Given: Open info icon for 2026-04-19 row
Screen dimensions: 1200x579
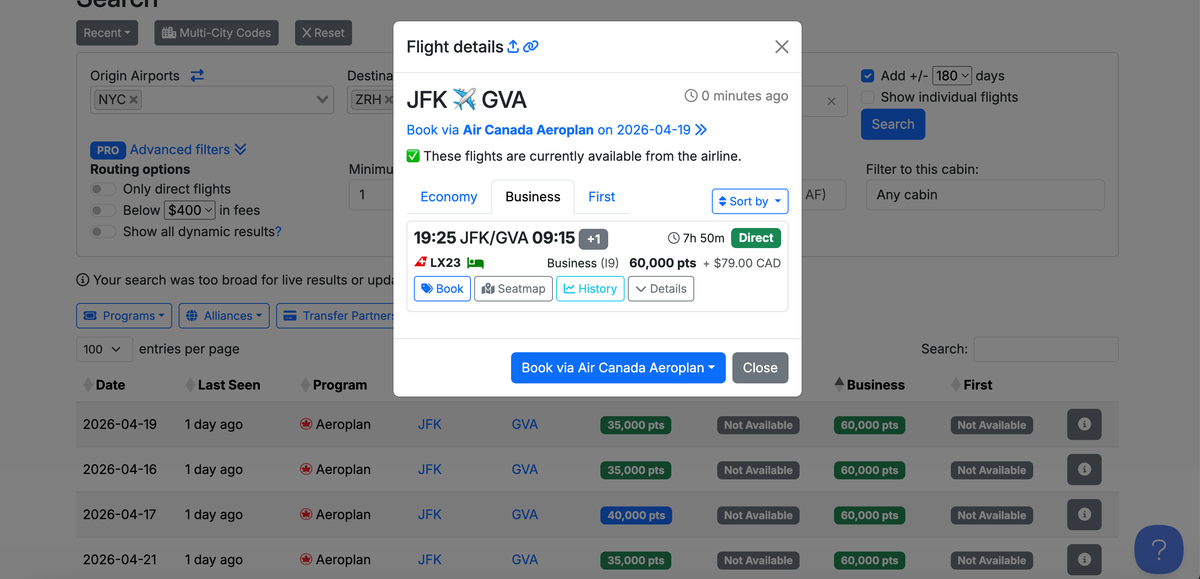Looking at the screenshot, I should pyautogui.click(x=1084, y=424).
